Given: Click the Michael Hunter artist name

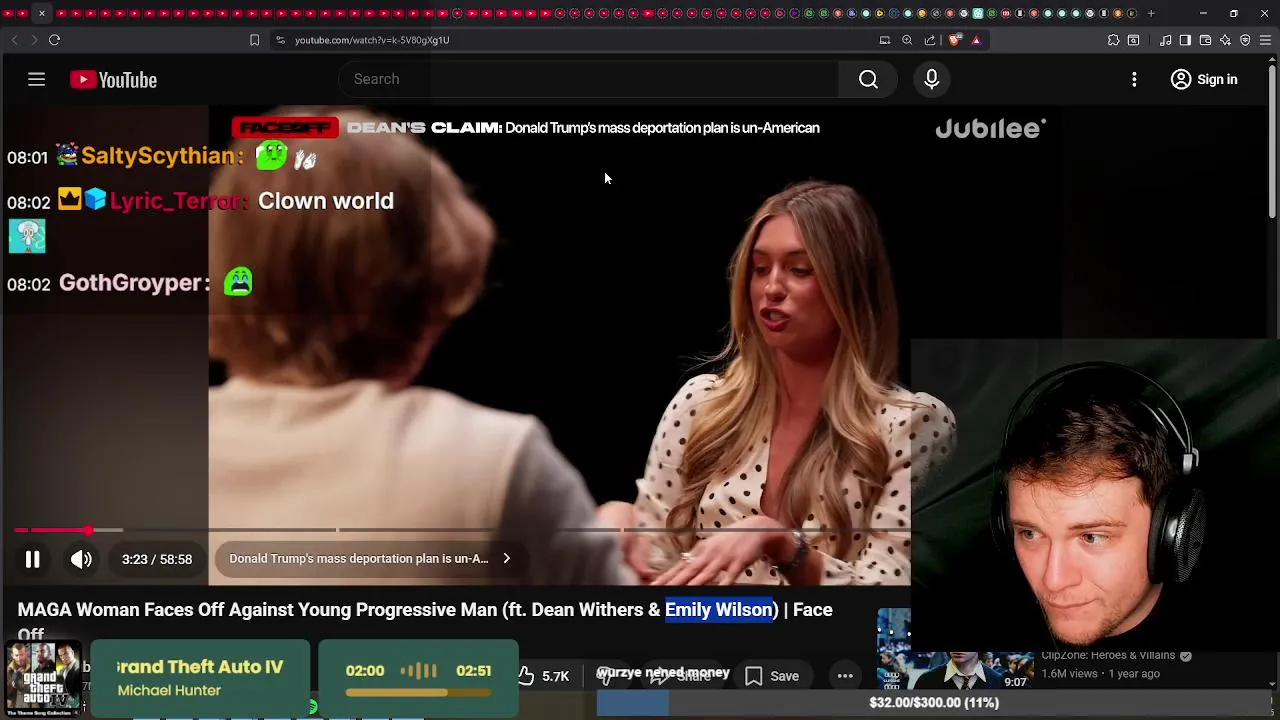Looking at the screenshot, I should pyautogui.click(x=169, y=690).
